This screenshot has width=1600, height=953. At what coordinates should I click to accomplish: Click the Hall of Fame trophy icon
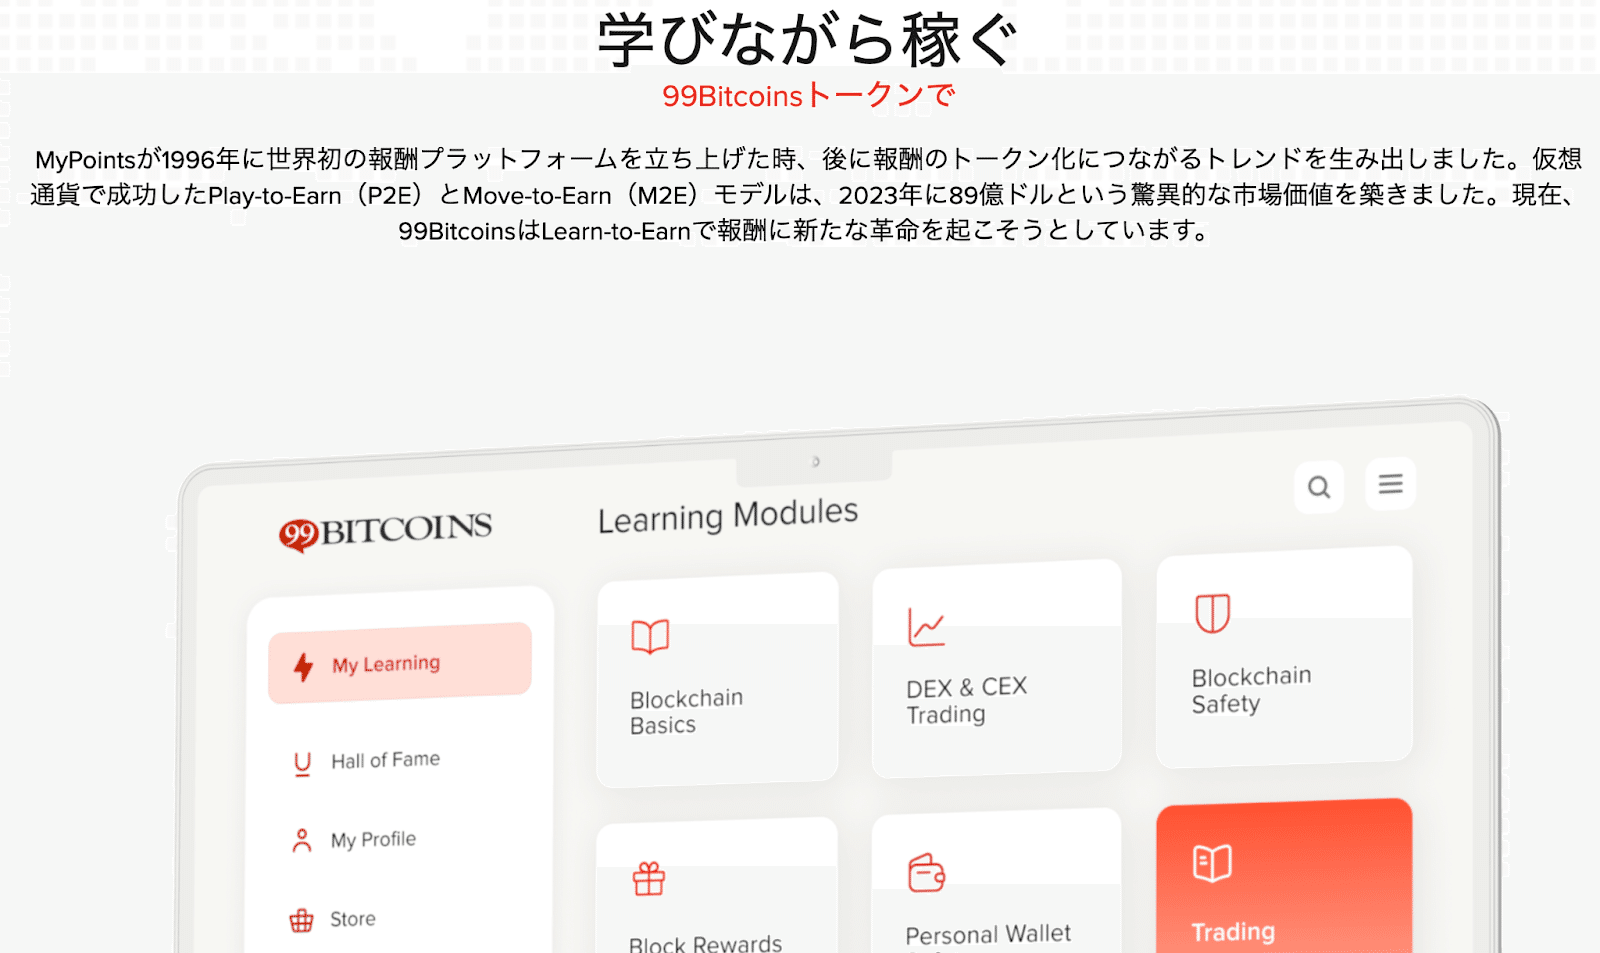(302, 764)
